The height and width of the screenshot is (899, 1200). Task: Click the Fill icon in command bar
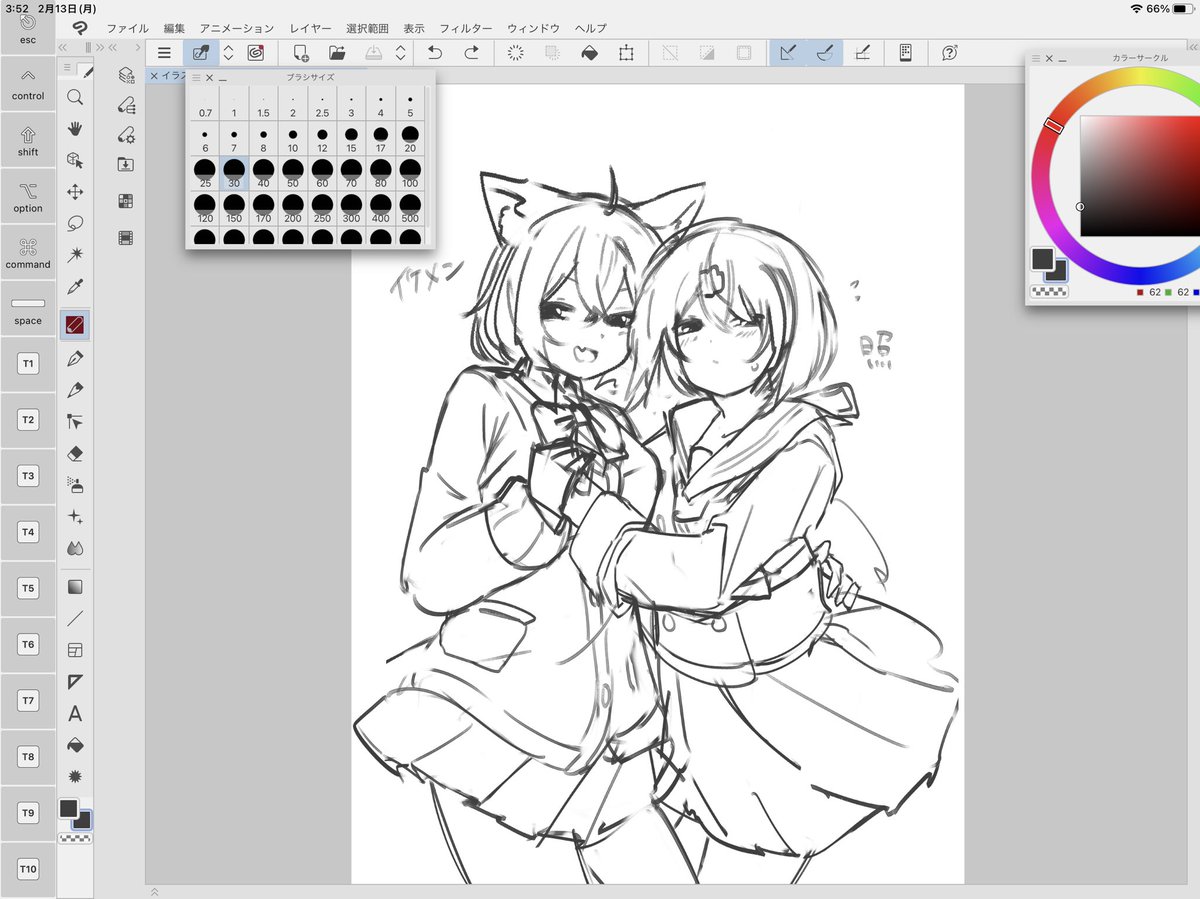(x=590, y=53)
